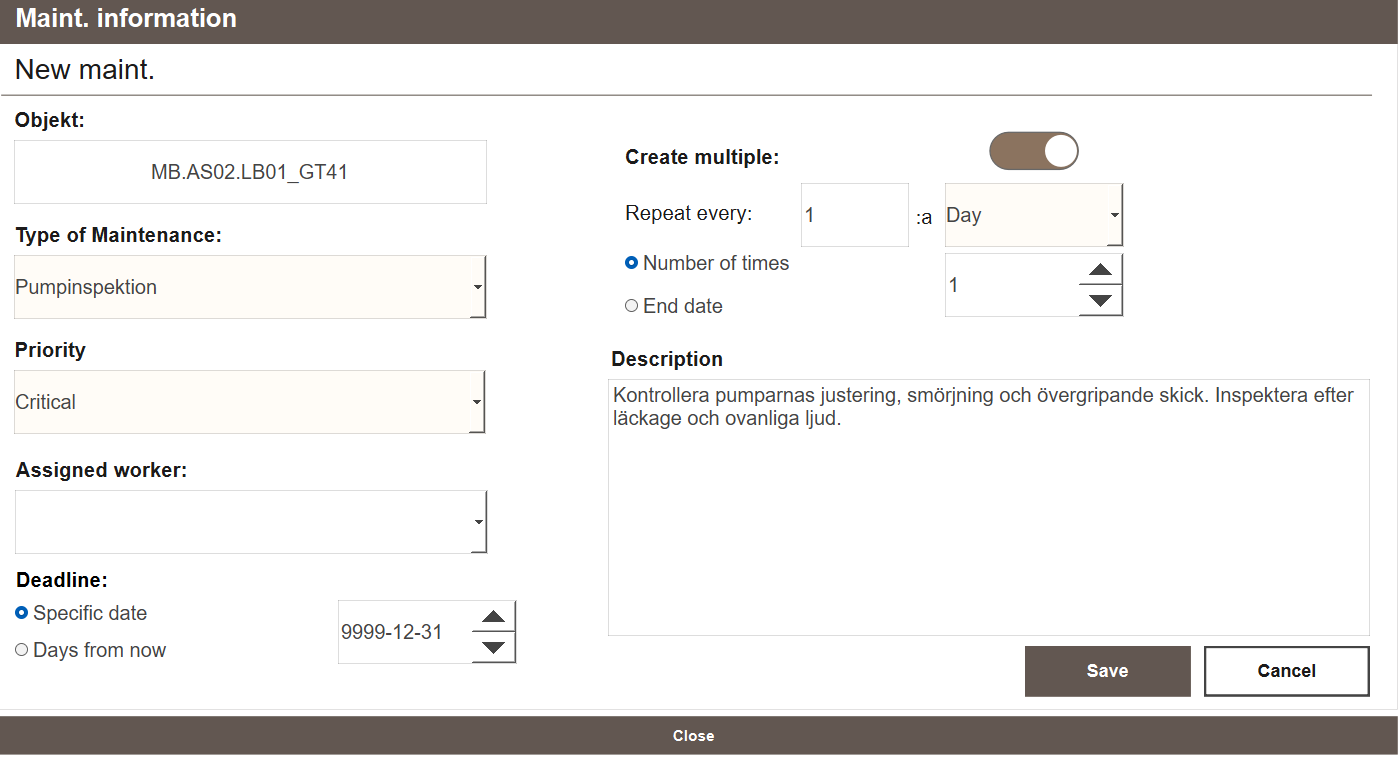Image resolution: width=1399 pixels, height=758 pixels.
Task: Open the Assigned worker dropdown
Action: coord(250,522)
